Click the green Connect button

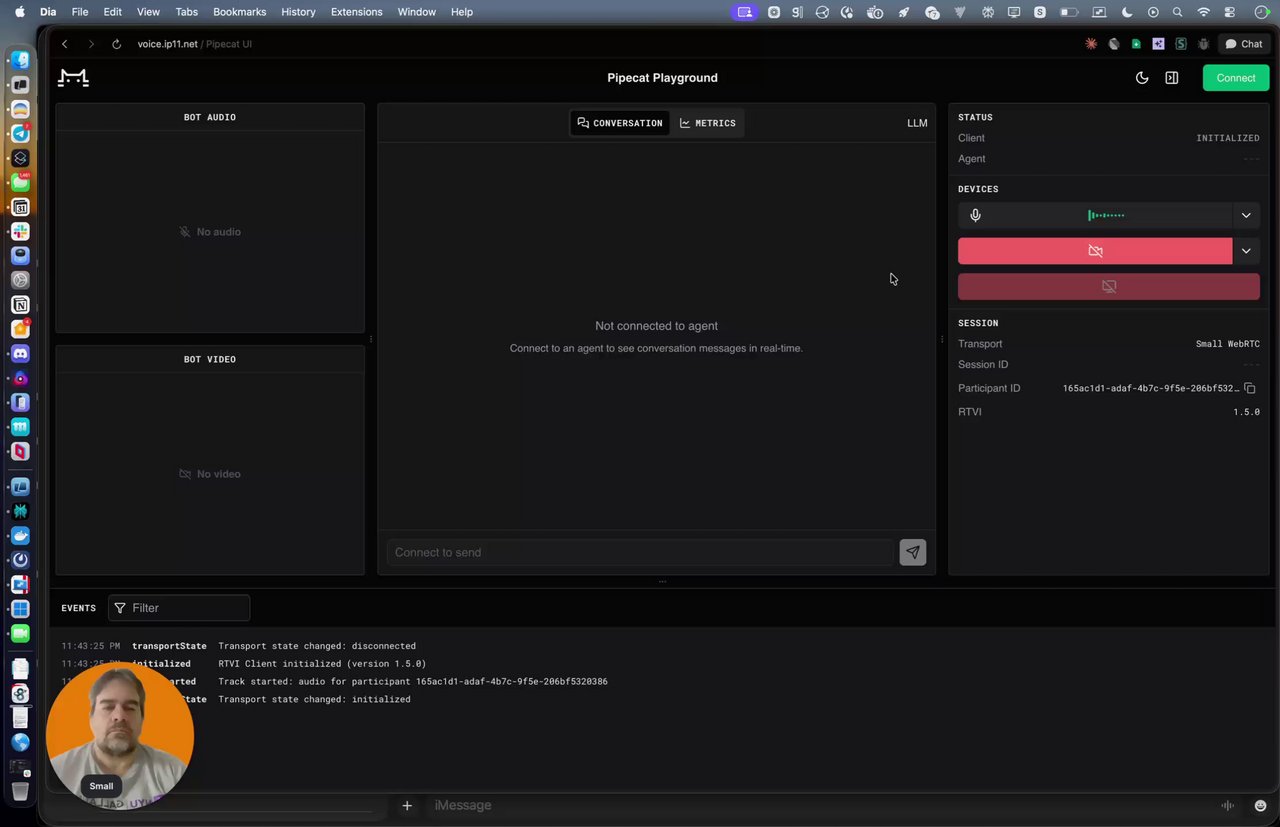(1235, 78)
